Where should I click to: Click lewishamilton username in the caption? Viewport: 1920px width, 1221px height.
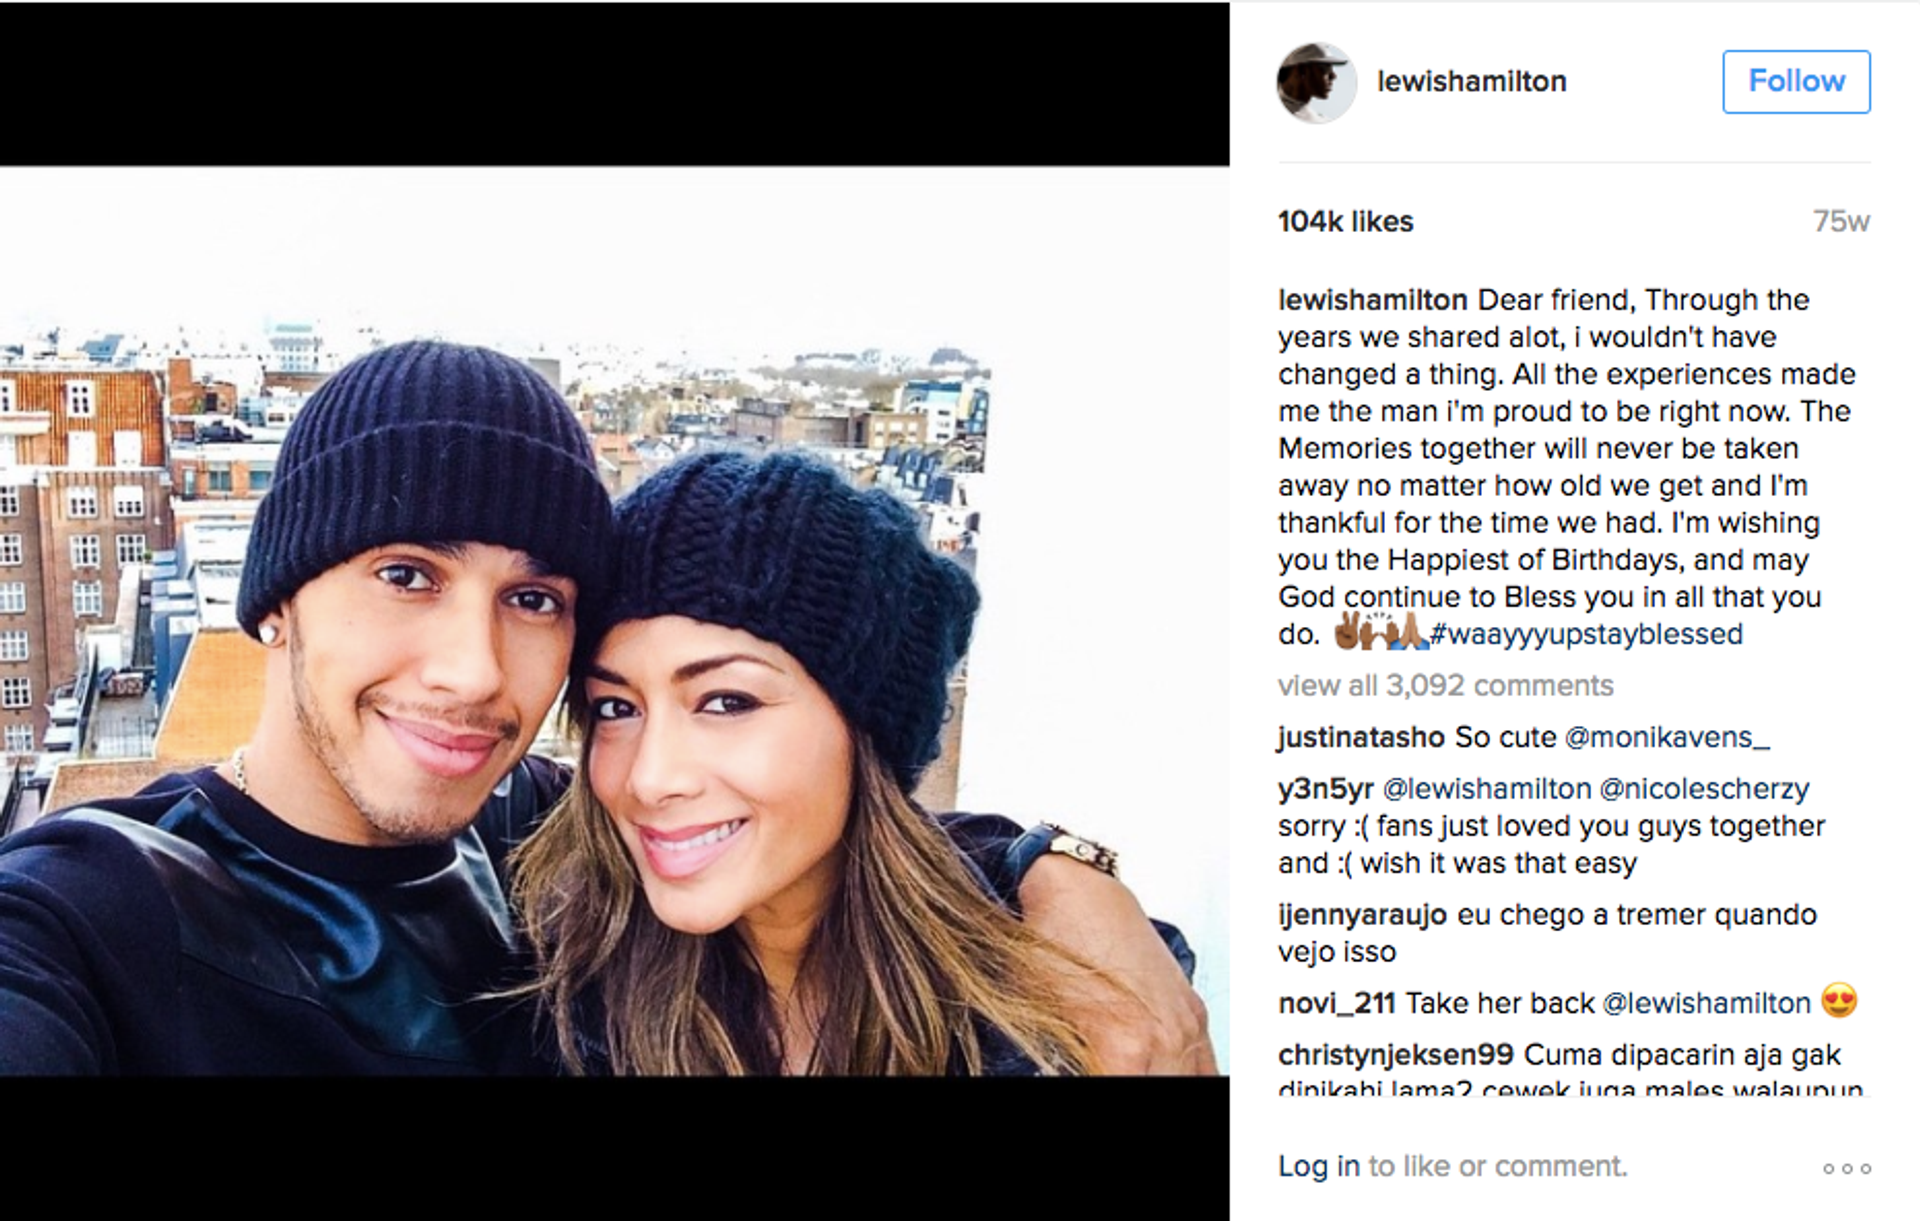1373,300
